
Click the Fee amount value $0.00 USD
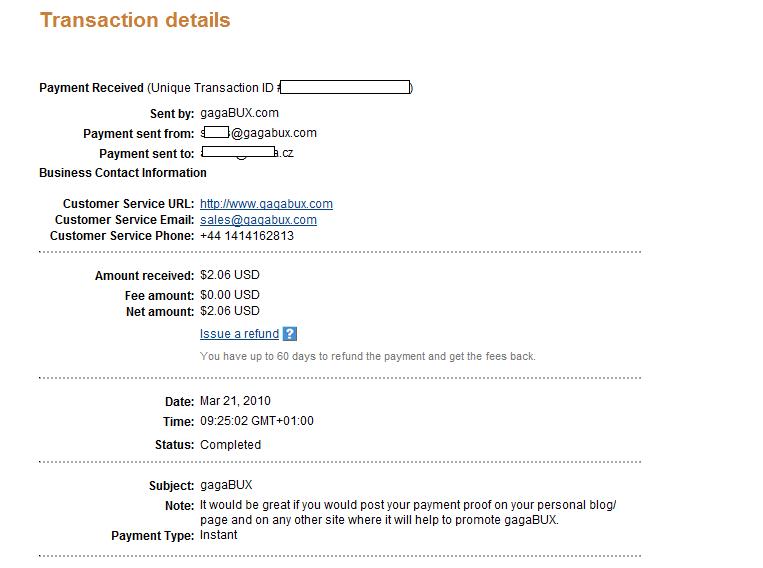click(x=229, y=295)
